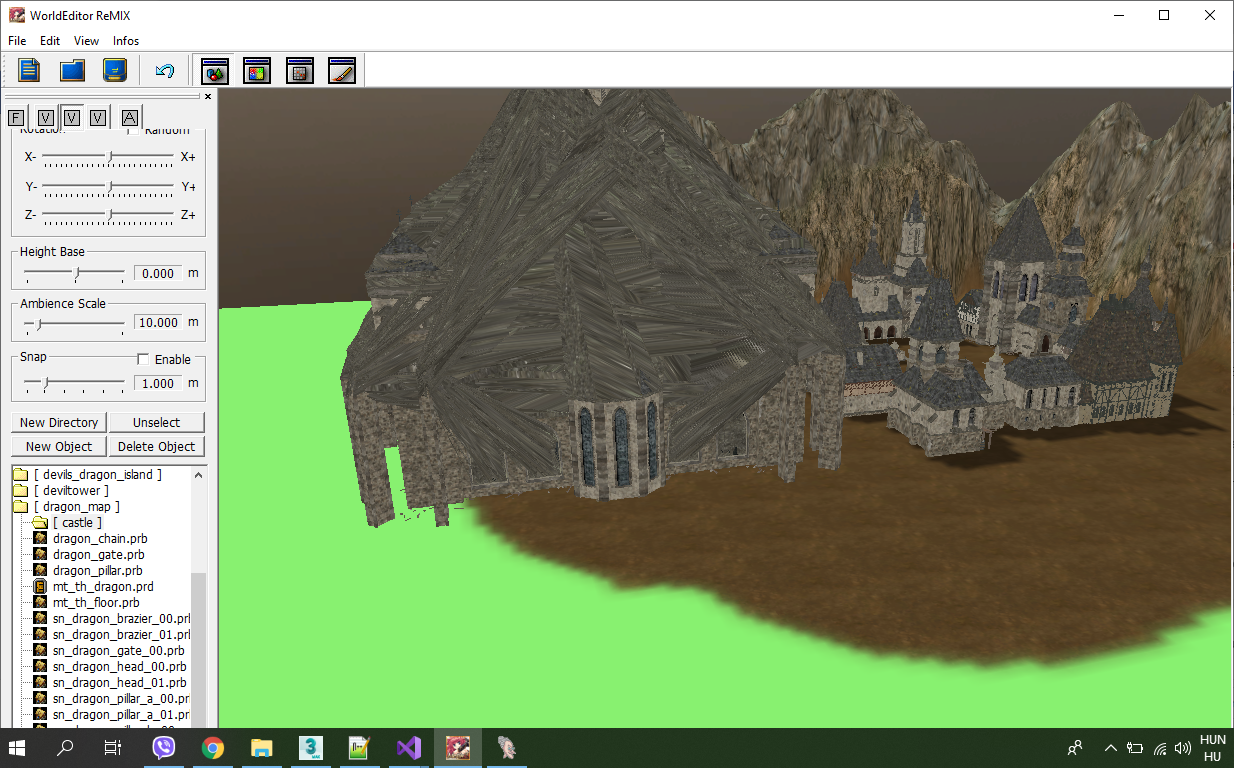Click the new document toolbar icon
This screenshot has height=768, width=1234.
pyautogui.click(x=29, y=70)
